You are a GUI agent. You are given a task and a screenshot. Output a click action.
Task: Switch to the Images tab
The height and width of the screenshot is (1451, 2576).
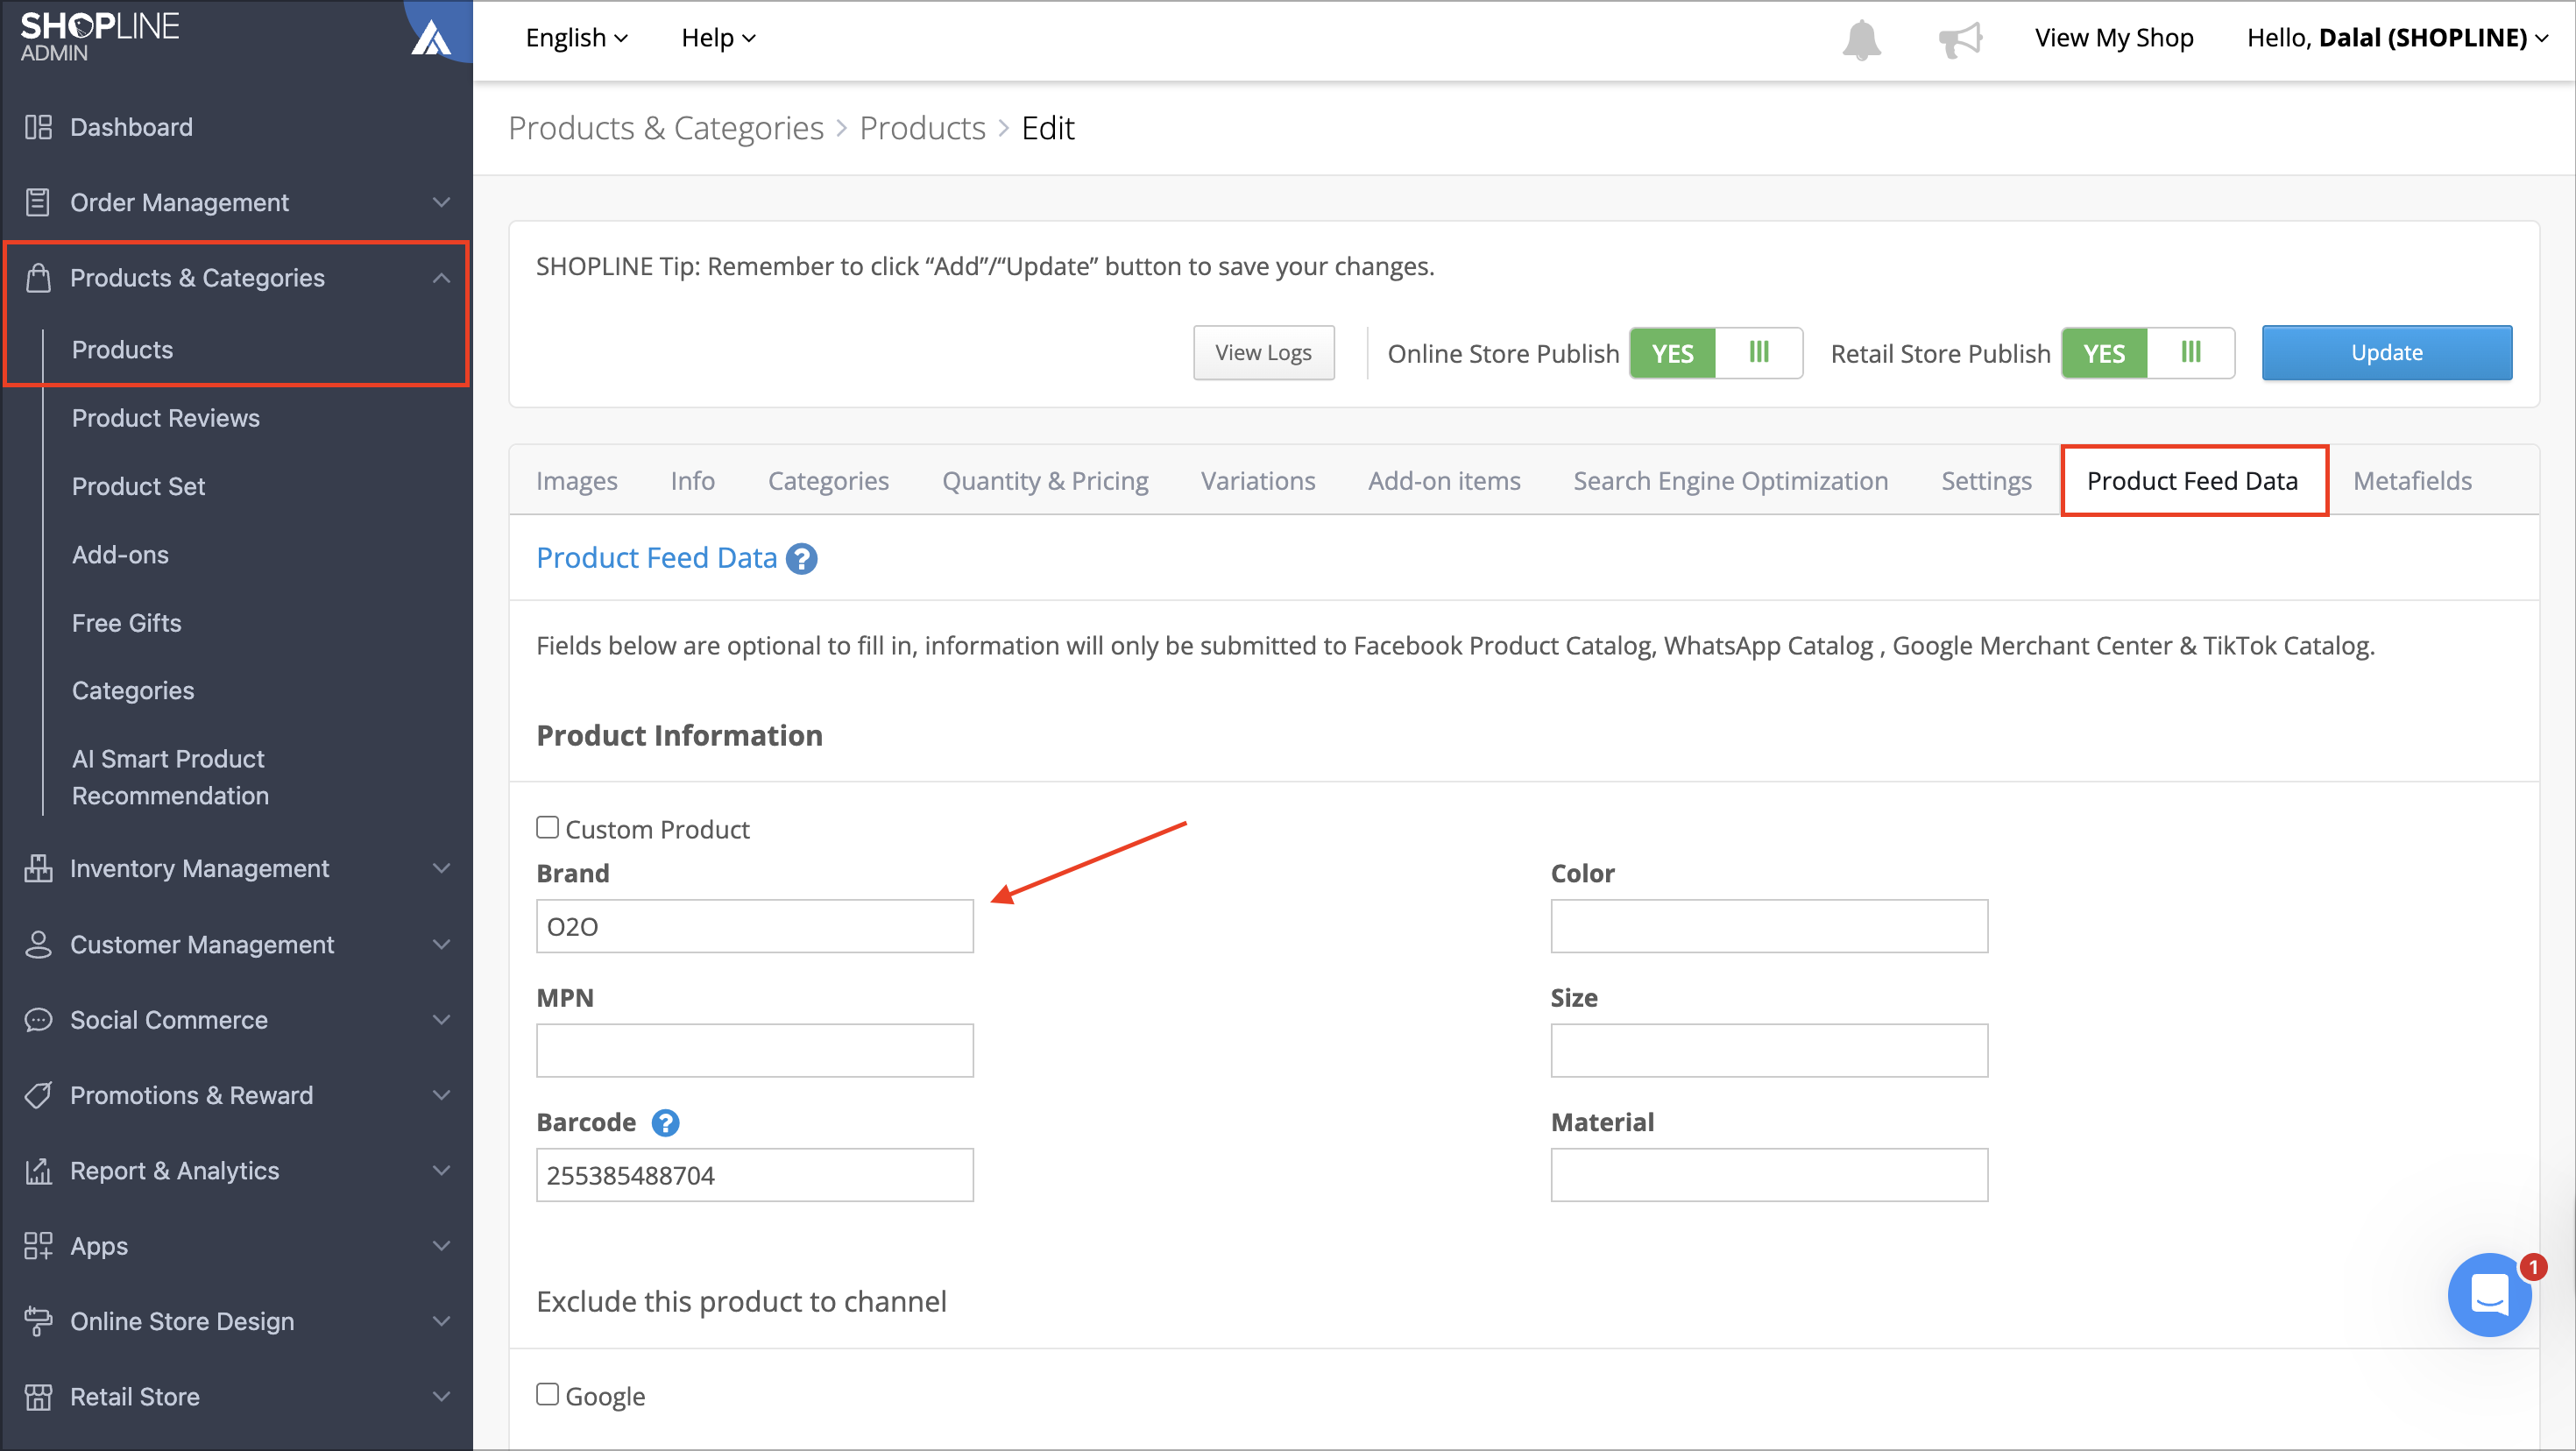pyautogui.click(x=577, y=481)
